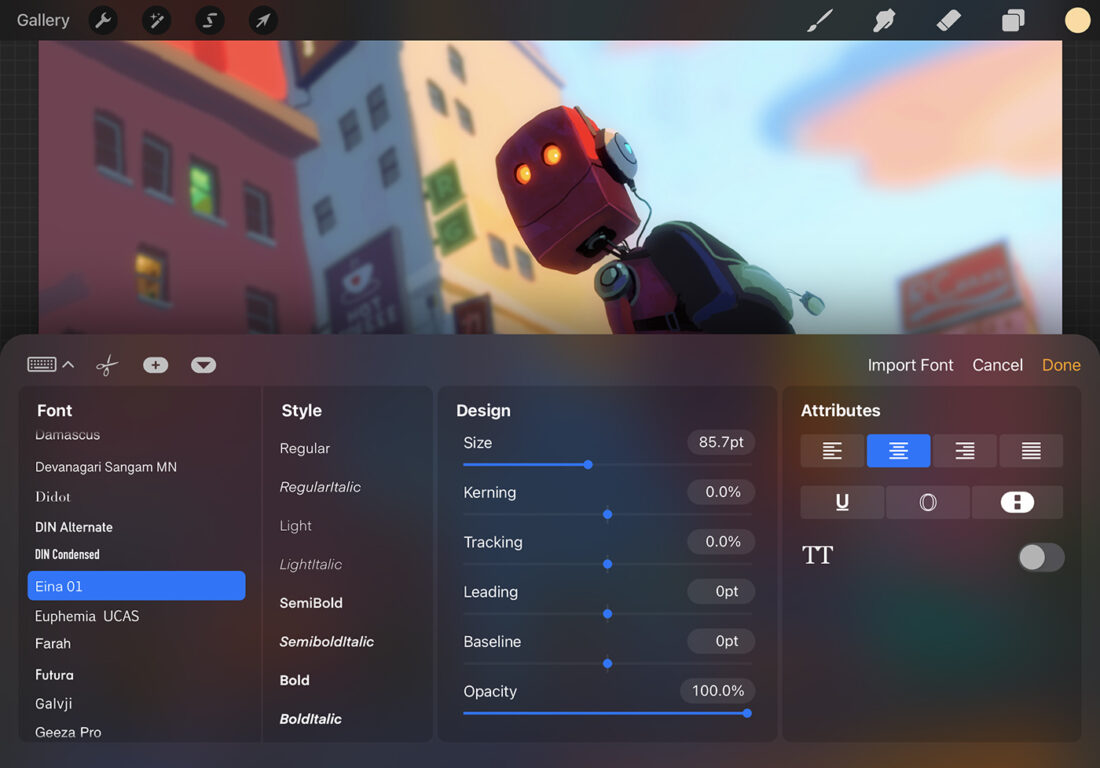Activate the Selection tool
This screenshot has height=768, width=1100.
point(209,20)
